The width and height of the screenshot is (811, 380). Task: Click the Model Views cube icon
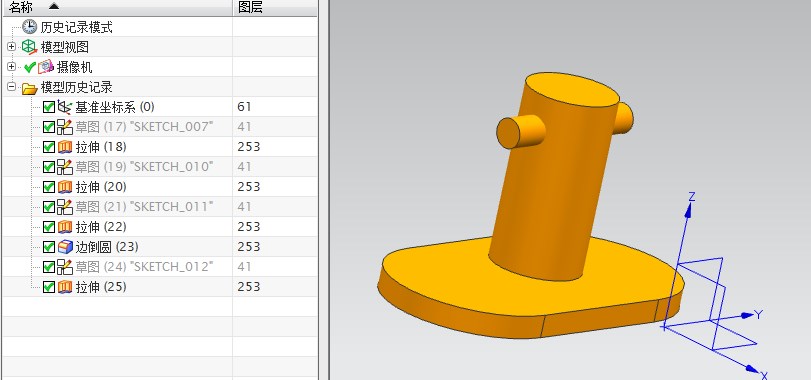pyautogui.click(x=29, y=47)
